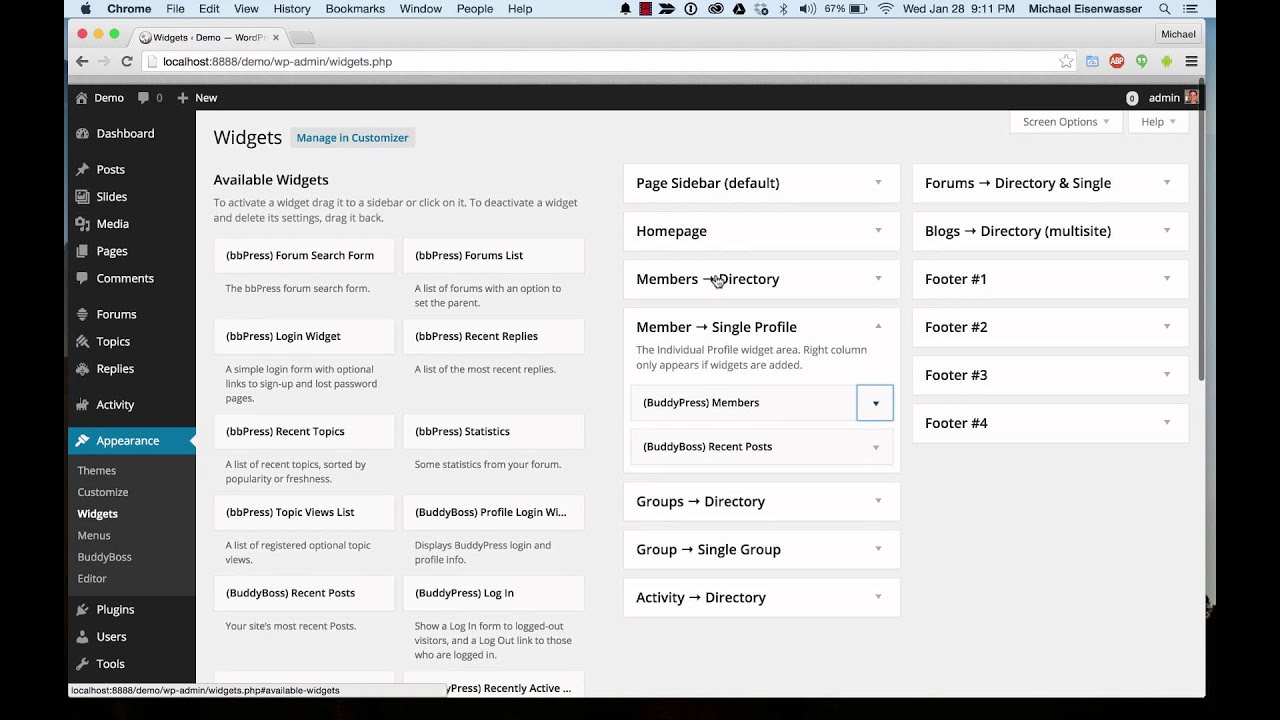The width and height of the screenshot is (1280, 720).
Task: Select the (bbPress) Forum Search Form widget
Action: (x=304, y=255)
